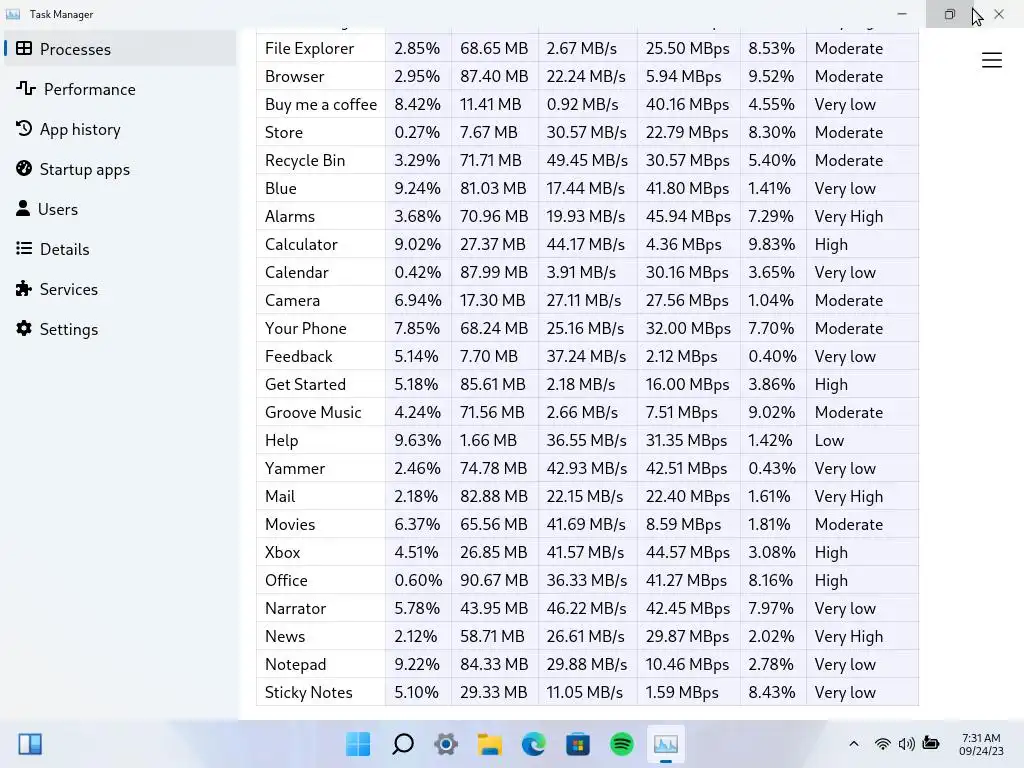The image size is (1024, 768).
Task: Launch Settings from the taskbar
Action: pos(446,744)
